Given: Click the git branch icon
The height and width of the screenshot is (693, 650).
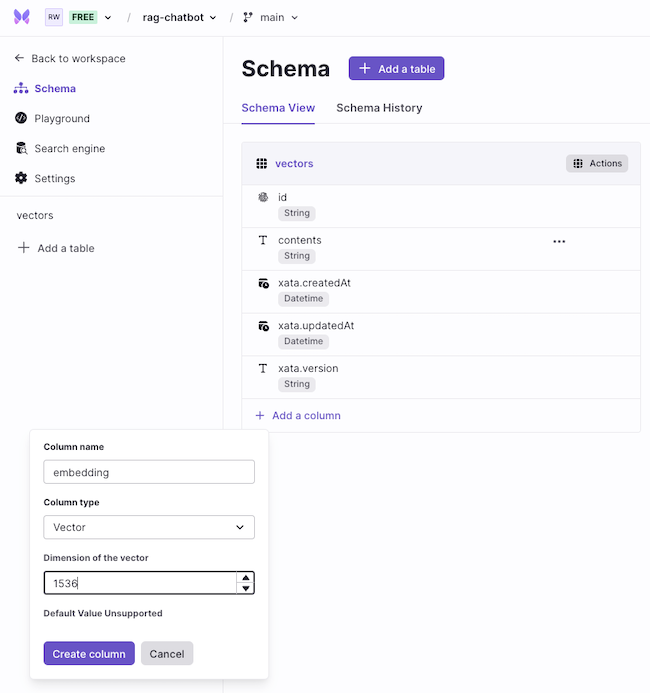Looking at the screenshot, I should (x=248, y=17).
